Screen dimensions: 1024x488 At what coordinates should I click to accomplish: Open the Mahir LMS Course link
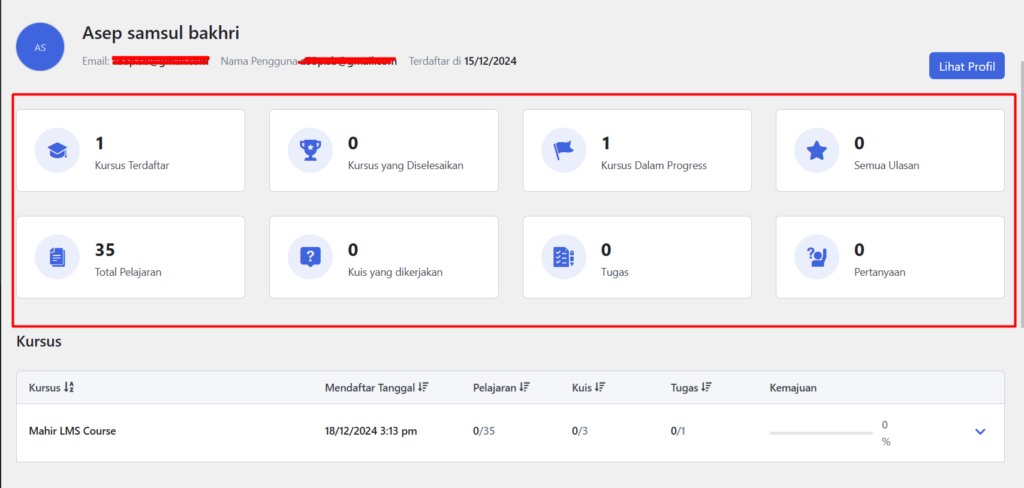[72, 431]
